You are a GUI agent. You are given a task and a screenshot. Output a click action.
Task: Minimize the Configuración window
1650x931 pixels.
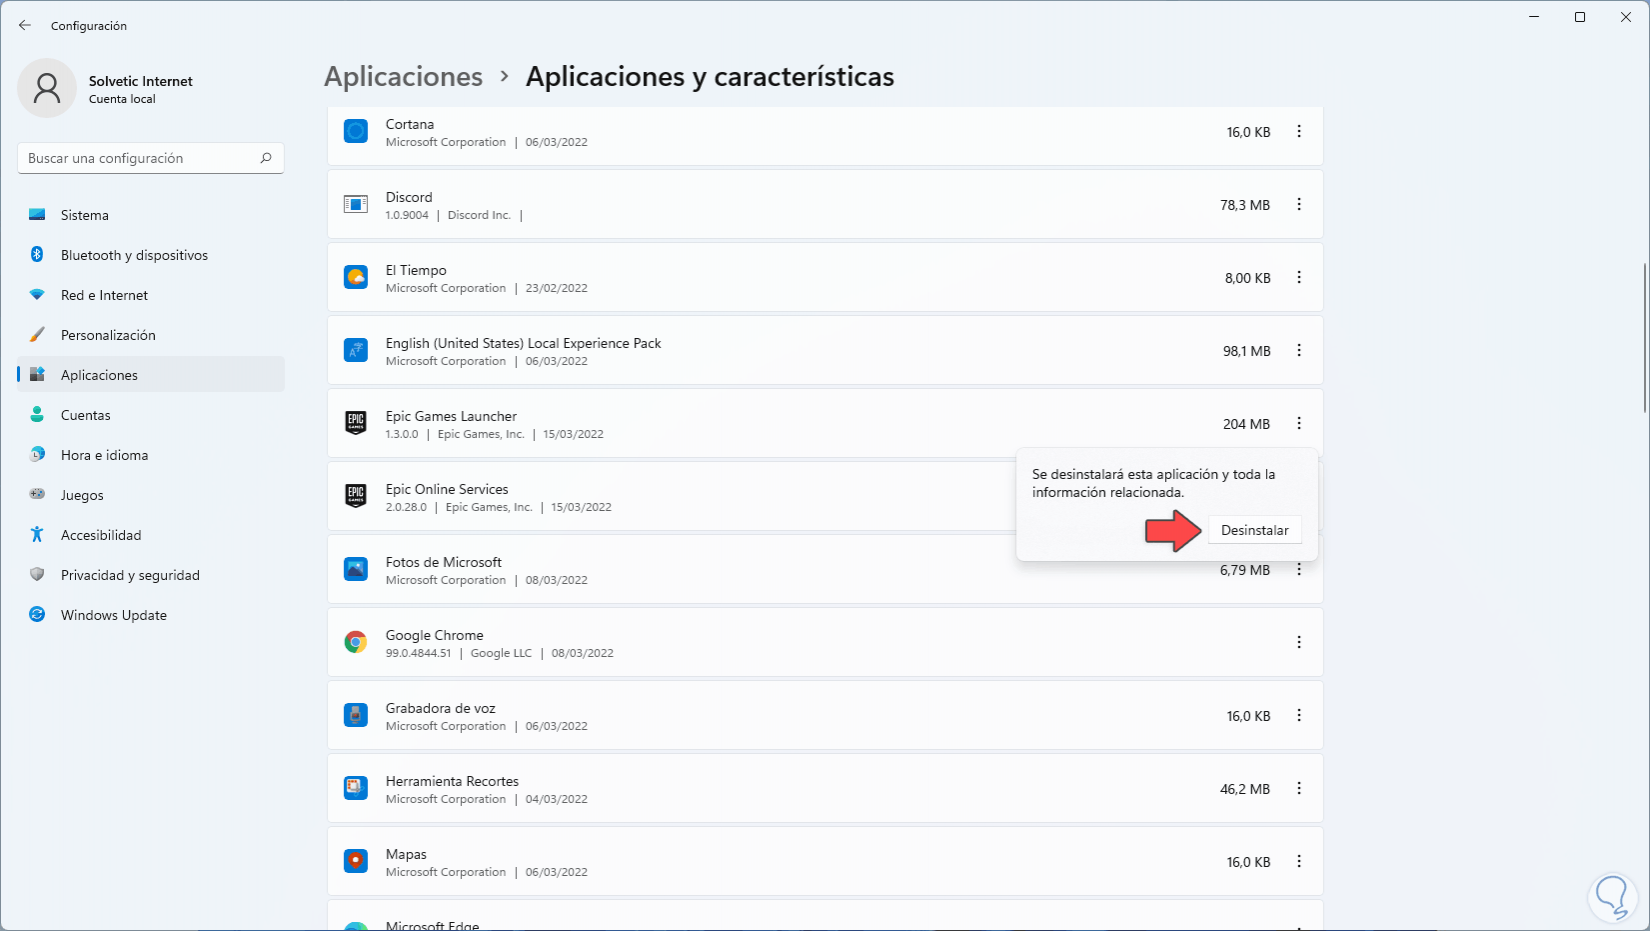pyautogui.click(x=1534, y=17)
